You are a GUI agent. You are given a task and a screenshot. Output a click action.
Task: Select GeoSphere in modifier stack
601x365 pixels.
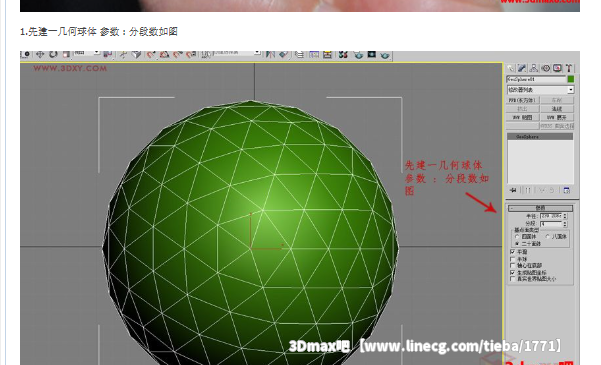[540, 136]
